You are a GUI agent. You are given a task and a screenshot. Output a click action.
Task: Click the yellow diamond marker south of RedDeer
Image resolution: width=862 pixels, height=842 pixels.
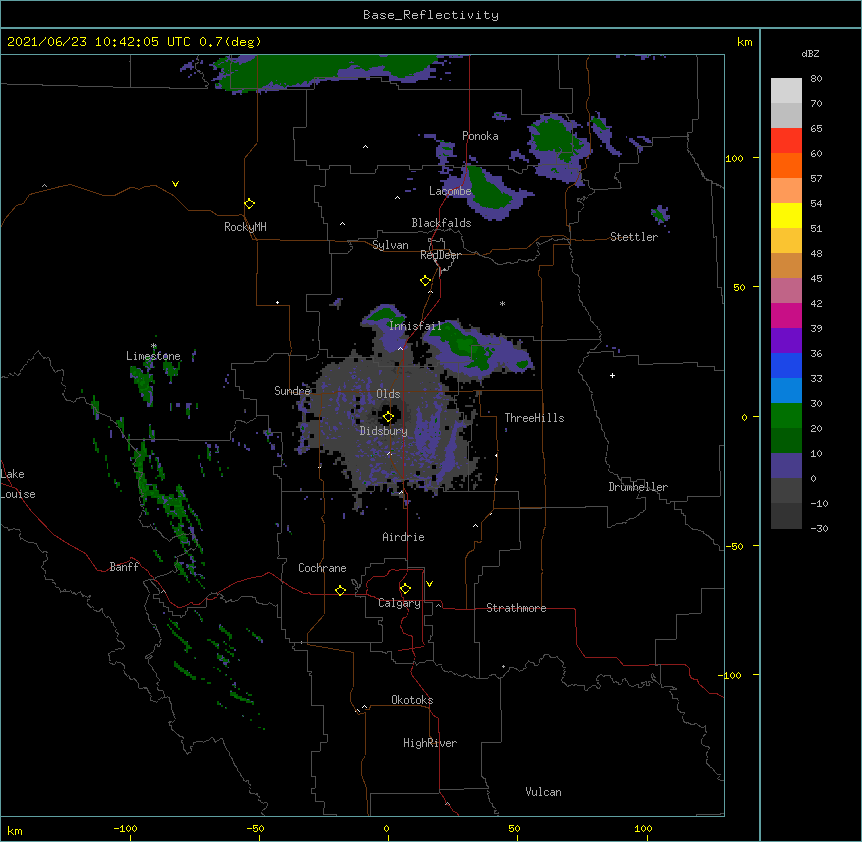point(425,281)
